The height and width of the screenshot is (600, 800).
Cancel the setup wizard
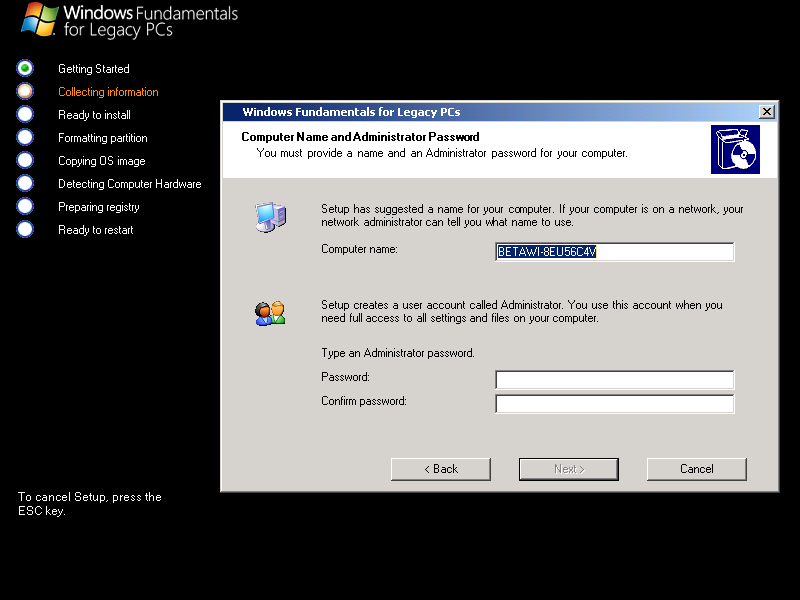coord(696,469)
